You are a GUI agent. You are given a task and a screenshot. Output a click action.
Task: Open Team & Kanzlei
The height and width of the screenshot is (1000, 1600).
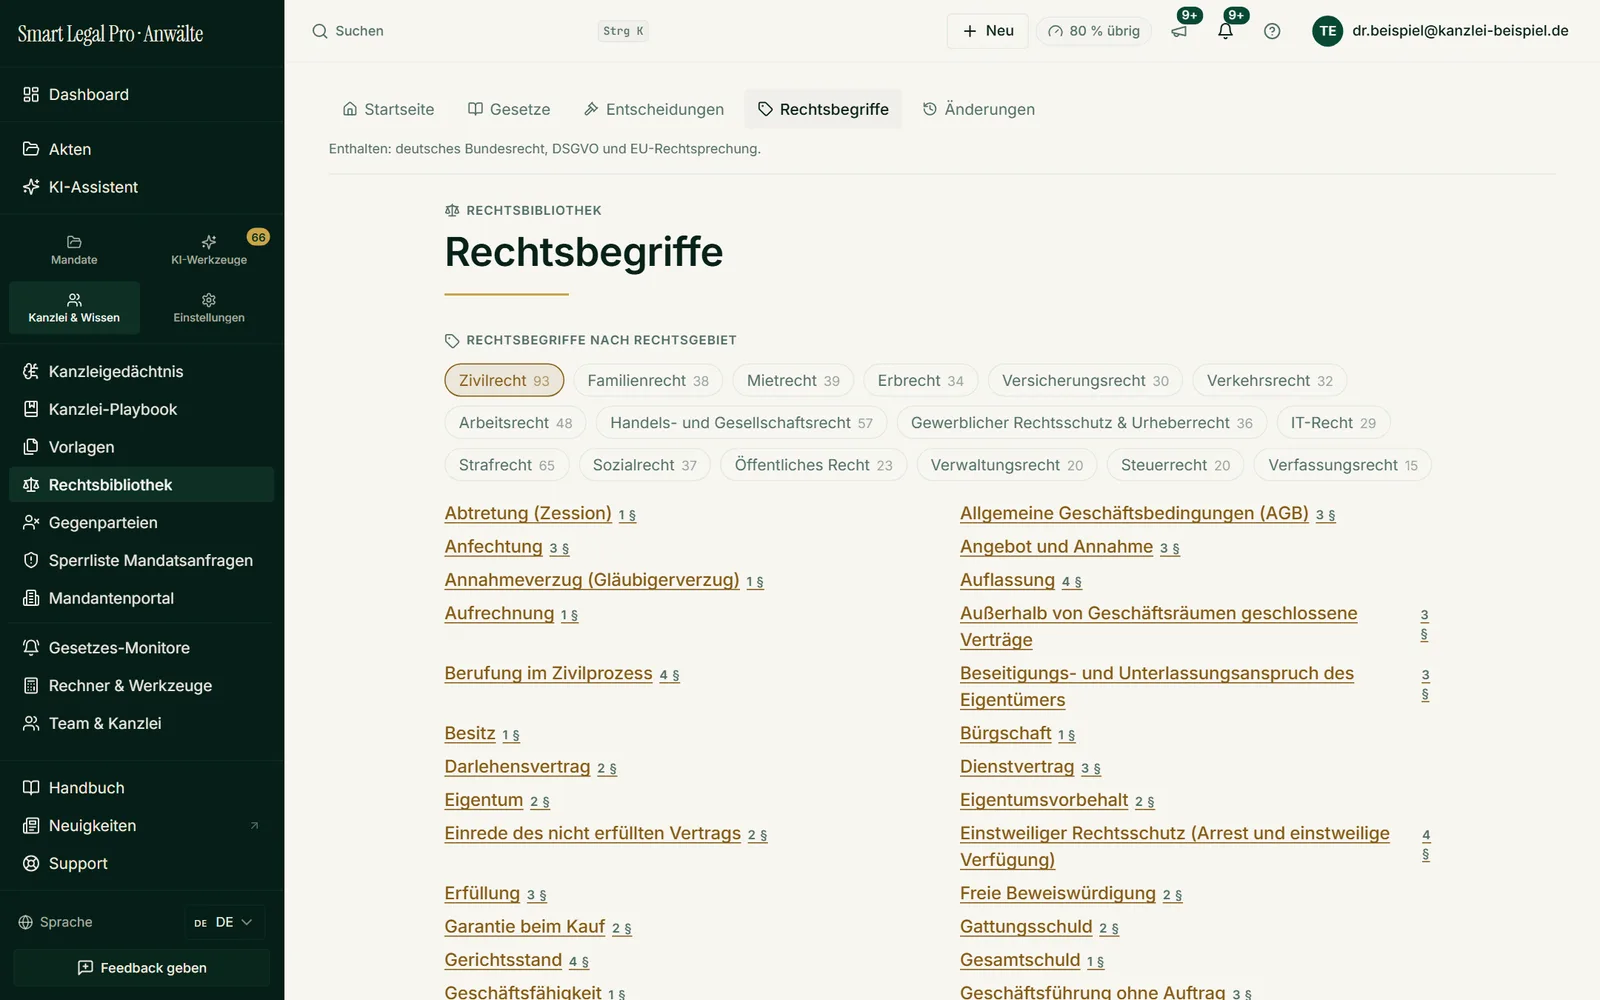pos(142,723)
